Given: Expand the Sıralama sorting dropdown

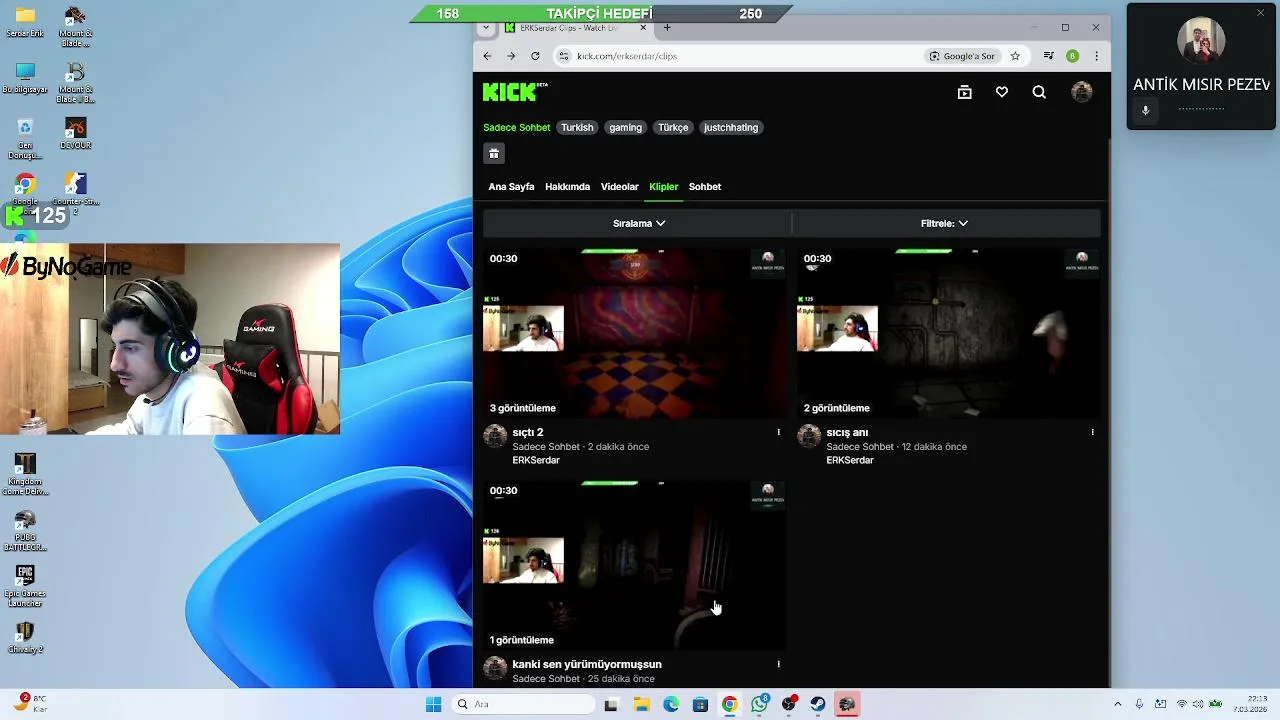Looking at the screenshot, I should (638, 223).
